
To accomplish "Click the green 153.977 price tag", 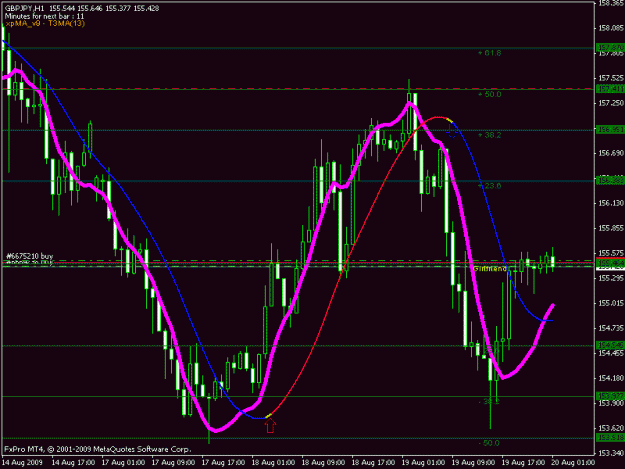I will tap(610, 396).
